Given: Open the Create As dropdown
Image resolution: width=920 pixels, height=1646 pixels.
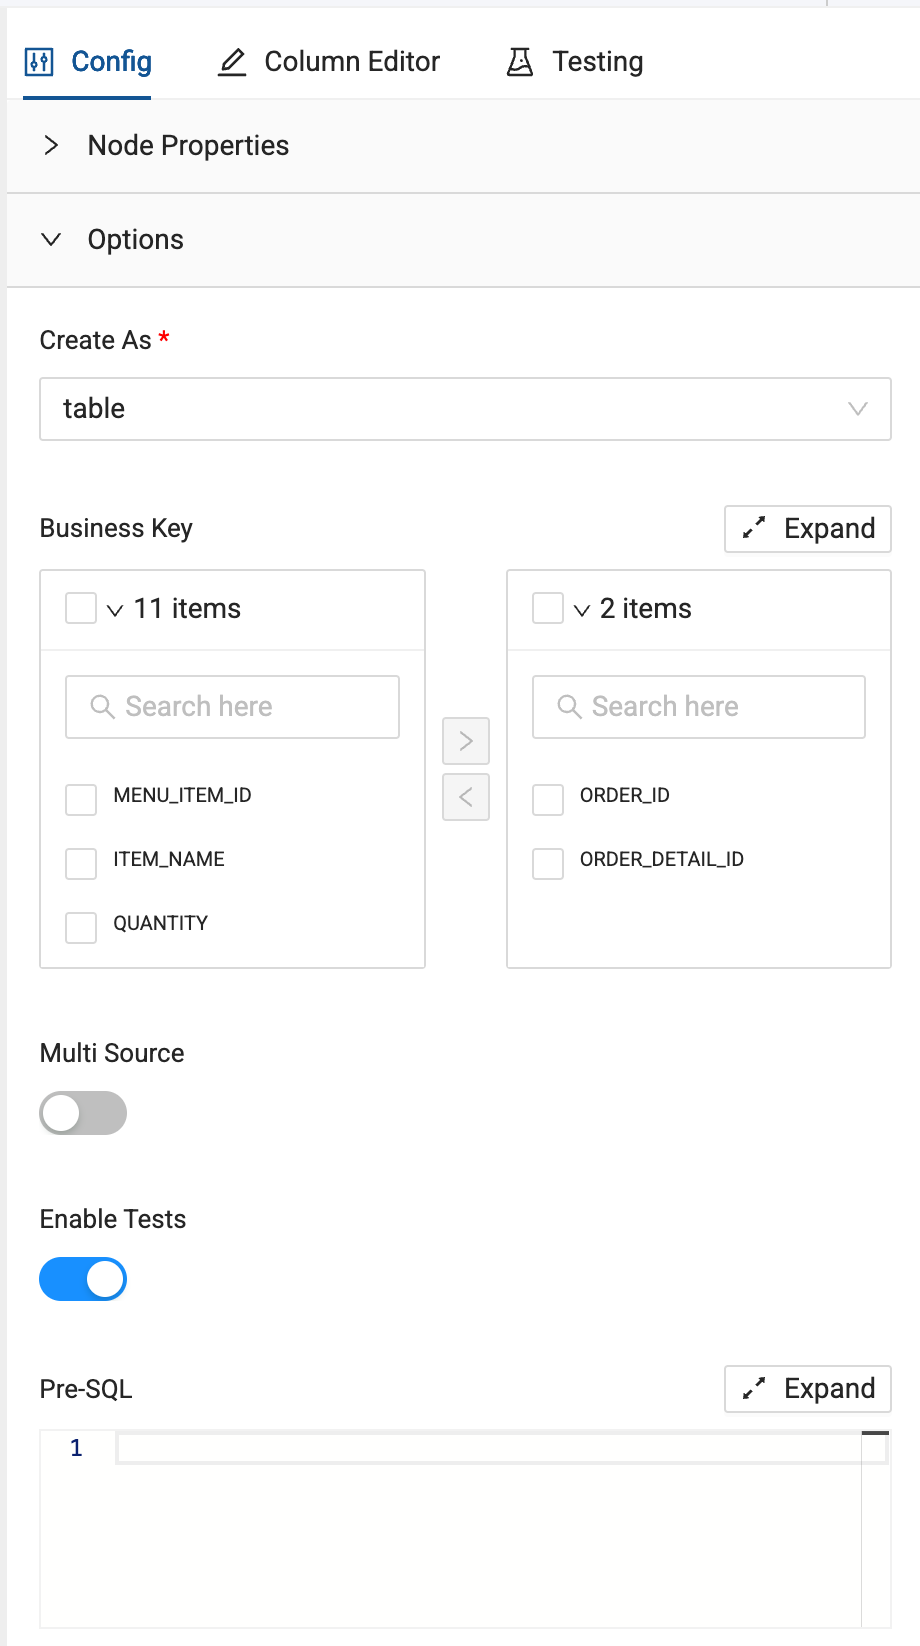Looking at the screenshot, I should click(x=465, y=409).
